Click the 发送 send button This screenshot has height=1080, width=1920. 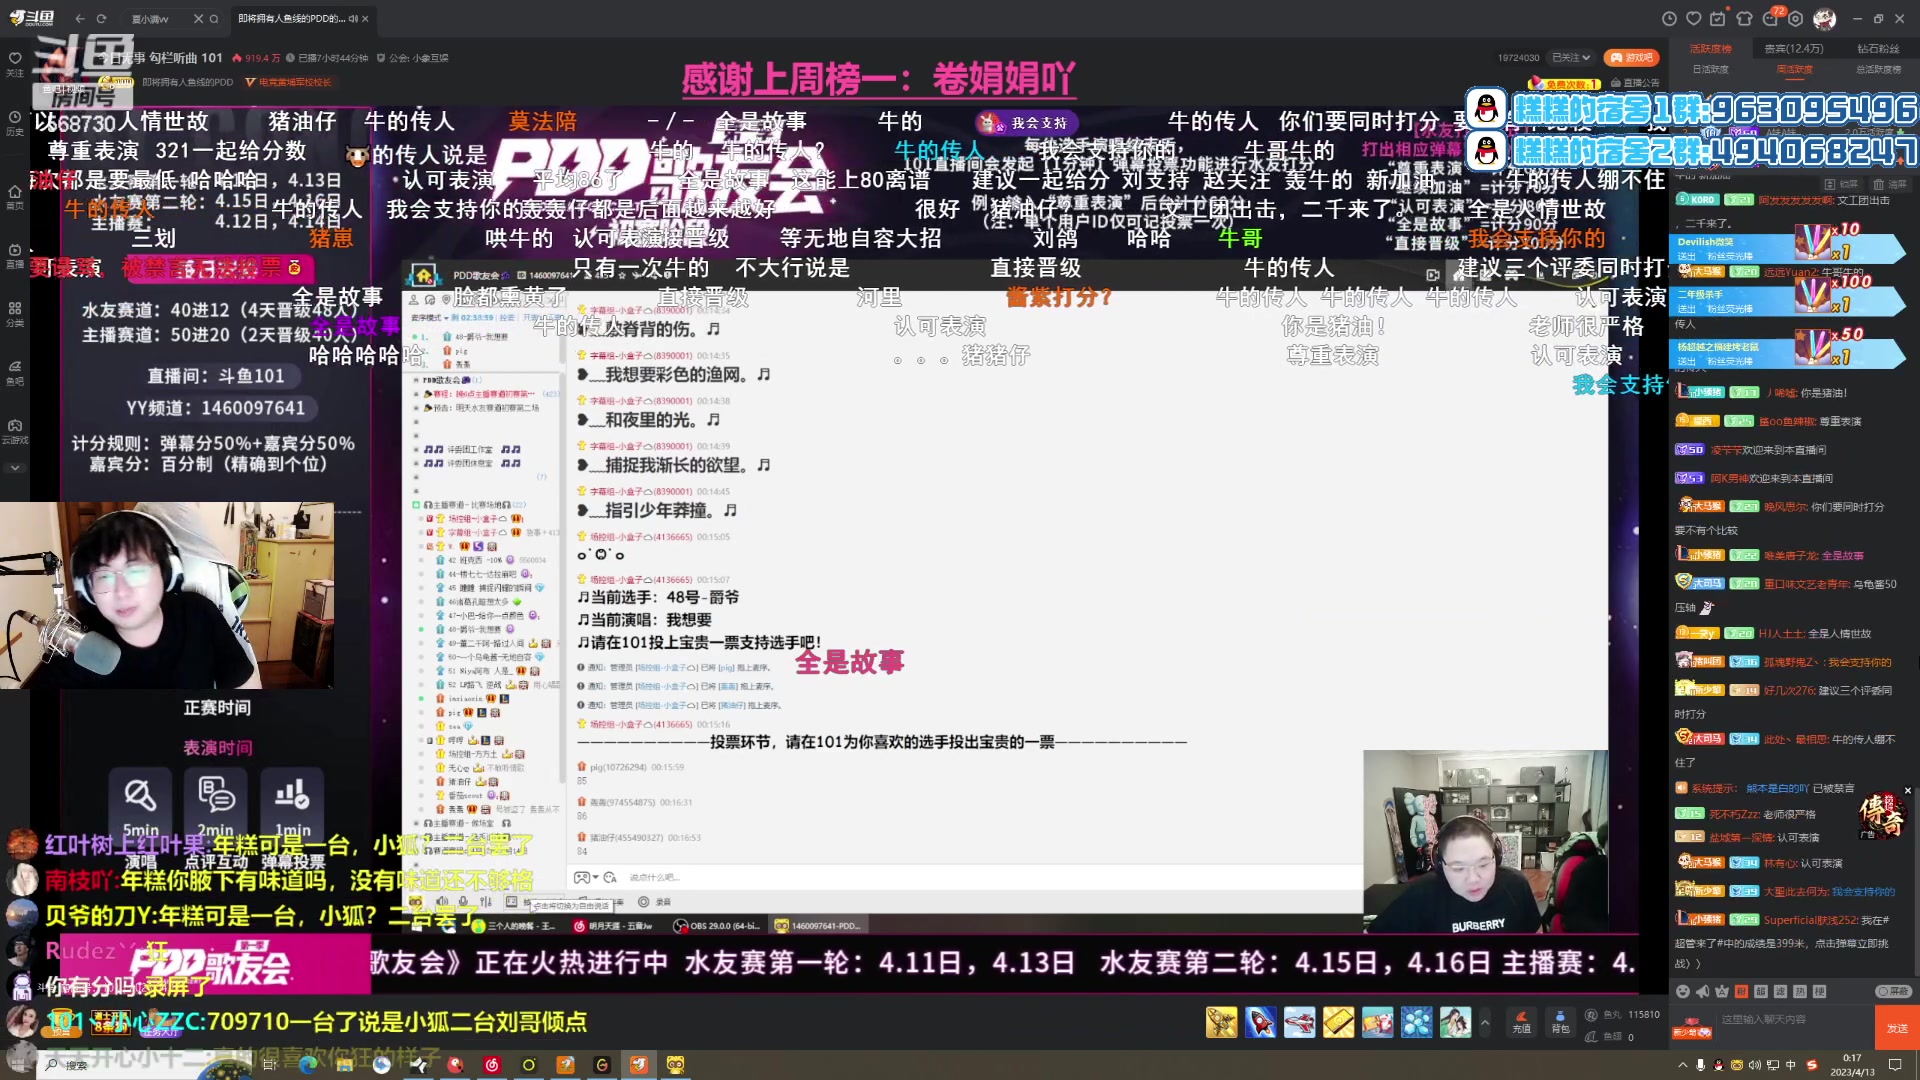pyautogui.click(x=1897, y=1028)
